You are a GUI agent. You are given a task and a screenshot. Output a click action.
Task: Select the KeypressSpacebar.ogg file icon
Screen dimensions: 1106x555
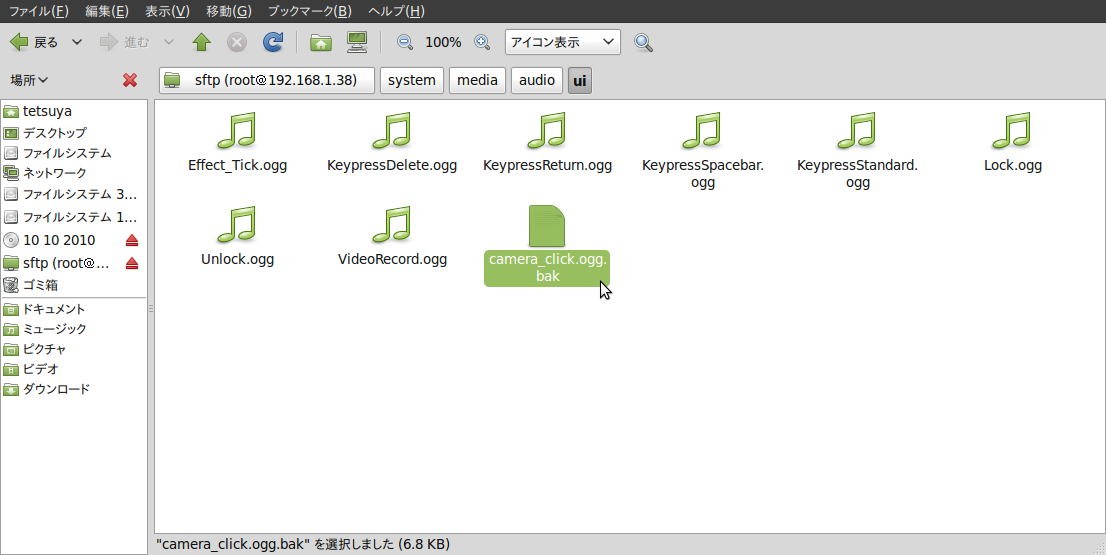703,130
